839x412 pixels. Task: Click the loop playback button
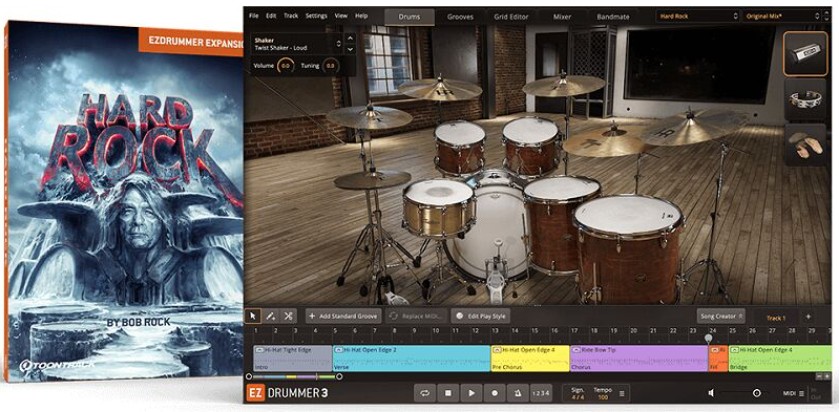tap(425, 393)
